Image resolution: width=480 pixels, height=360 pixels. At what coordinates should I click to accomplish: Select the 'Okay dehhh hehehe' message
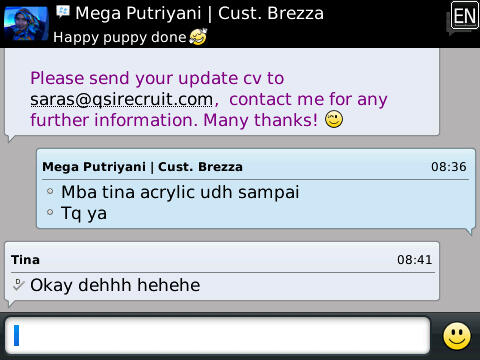click(x=115, y=285)
